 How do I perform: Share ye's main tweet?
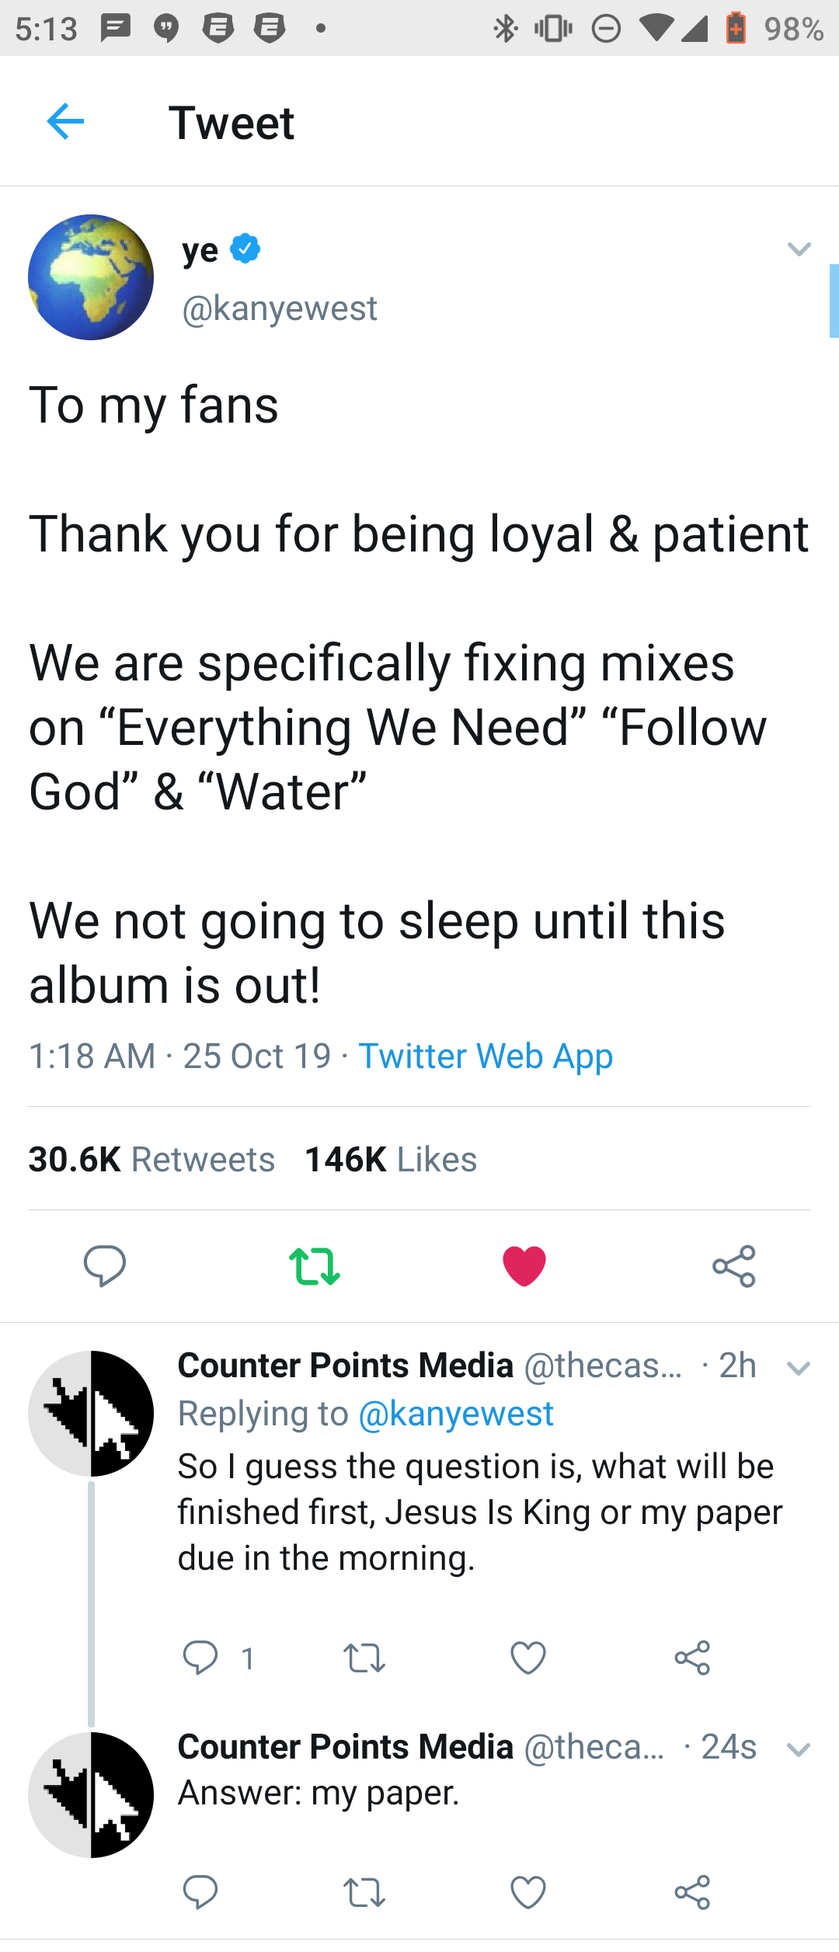pyautogui.click(x=734, y=1266)
